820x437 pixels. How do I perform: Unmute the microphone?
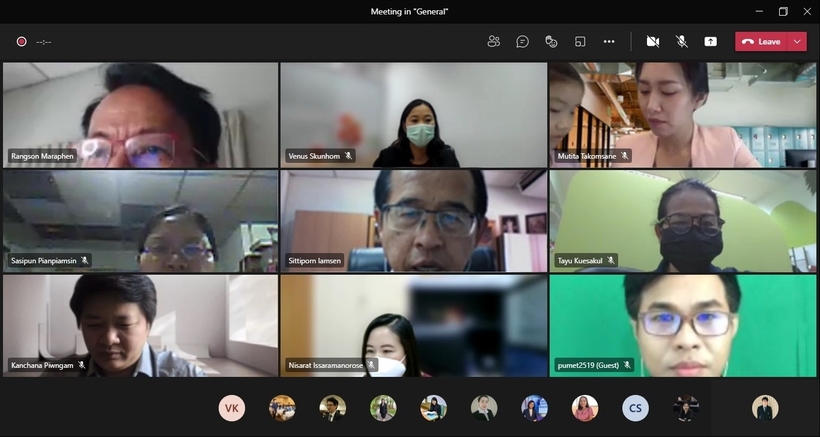coord(681,42)
